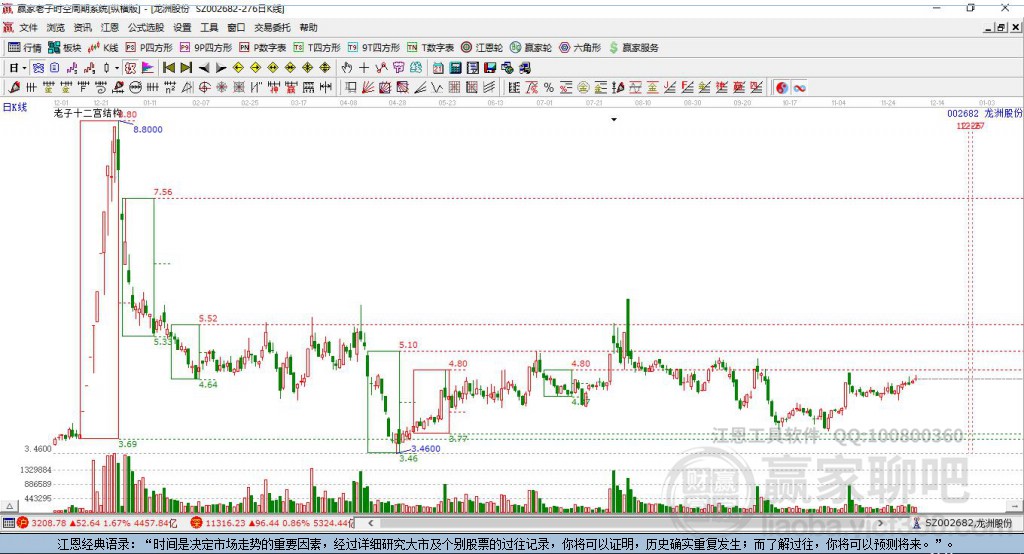The width and height of the screenshot is (1024, 554).
Task: Open the 板块 sector view
Action: tap(64, 48)
